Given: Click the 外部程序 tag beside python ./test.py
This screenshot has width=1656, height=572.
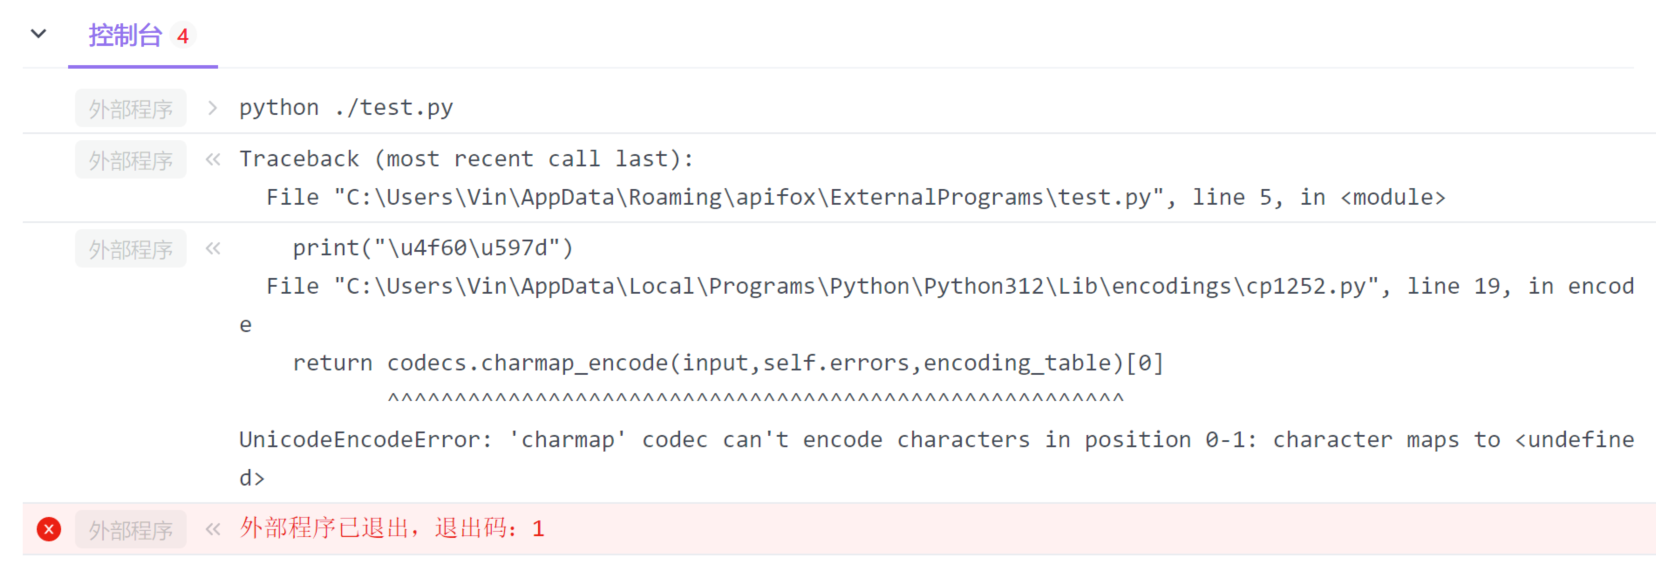Looking at the screenshot, I should point(130,109).
